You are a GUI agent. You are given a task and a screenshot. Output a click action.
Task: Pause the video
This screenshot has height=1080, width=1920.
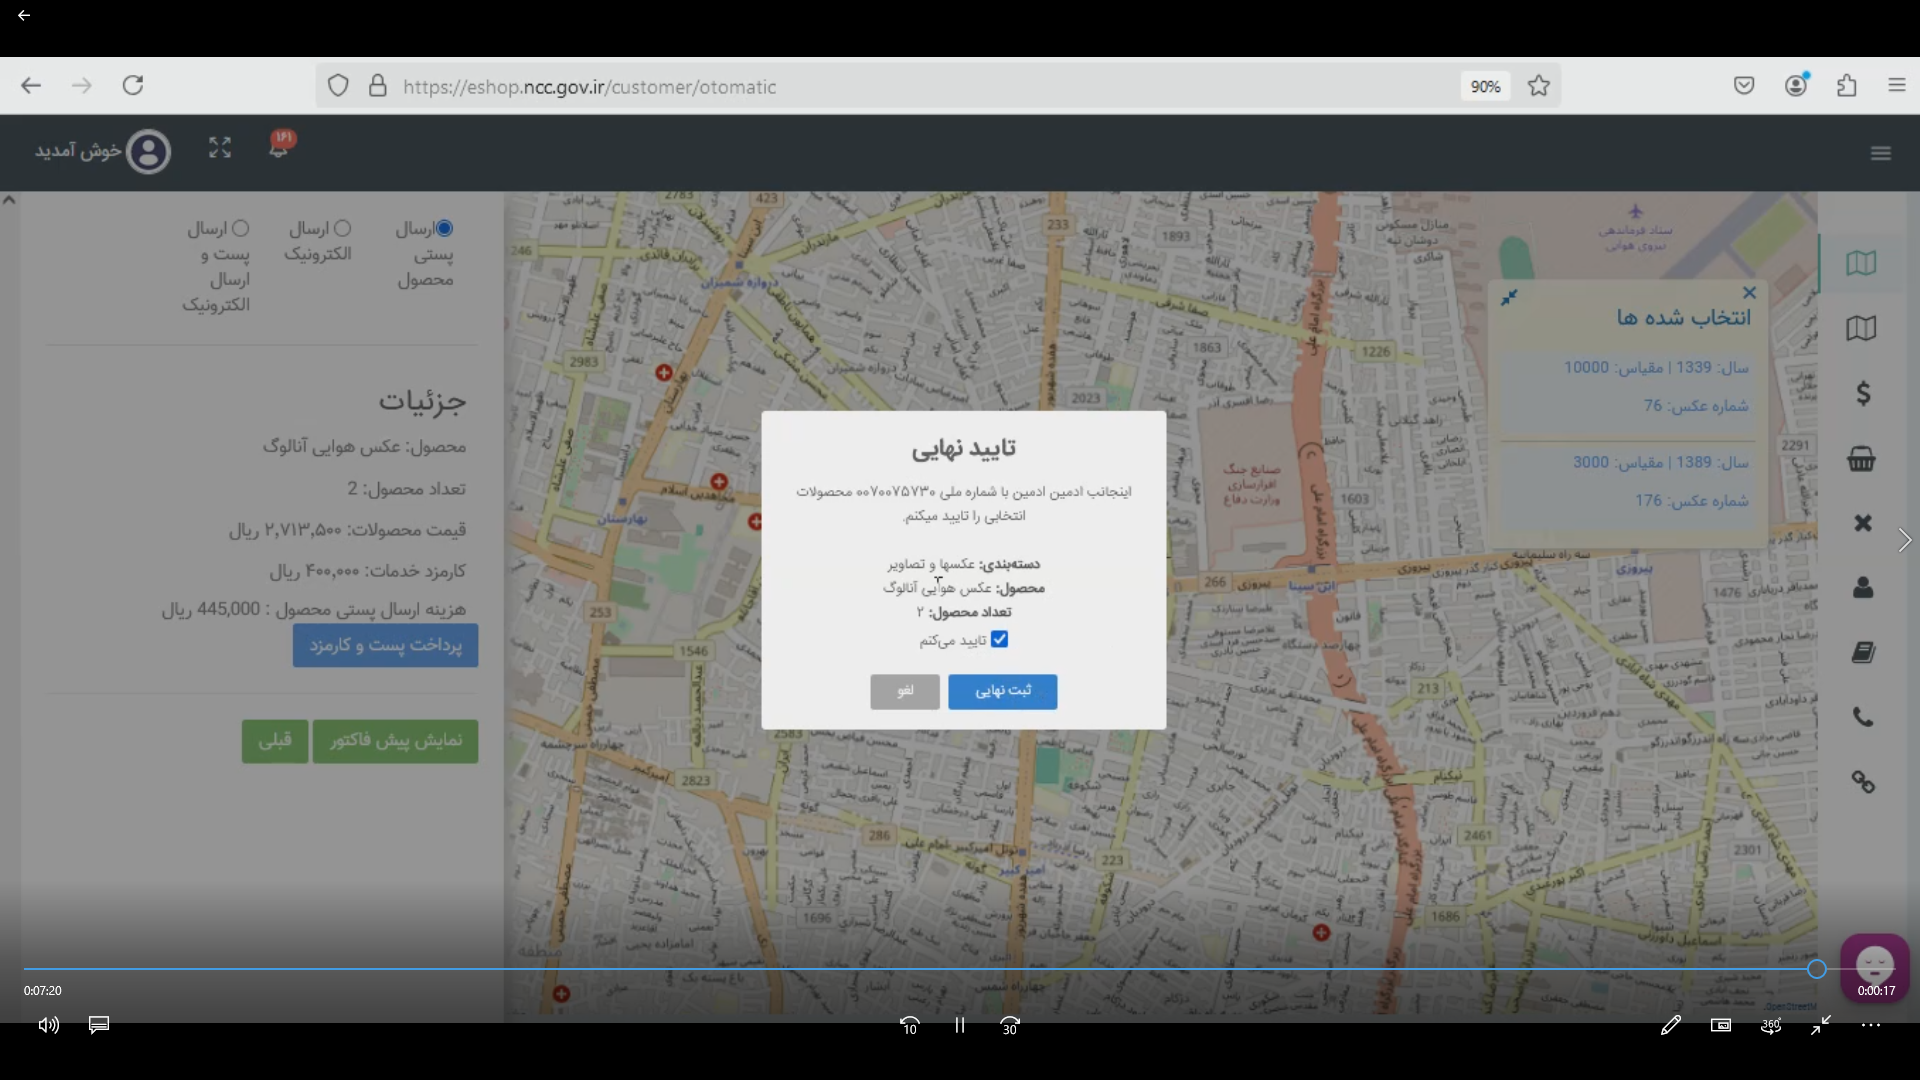click(x=959, y=1025)
